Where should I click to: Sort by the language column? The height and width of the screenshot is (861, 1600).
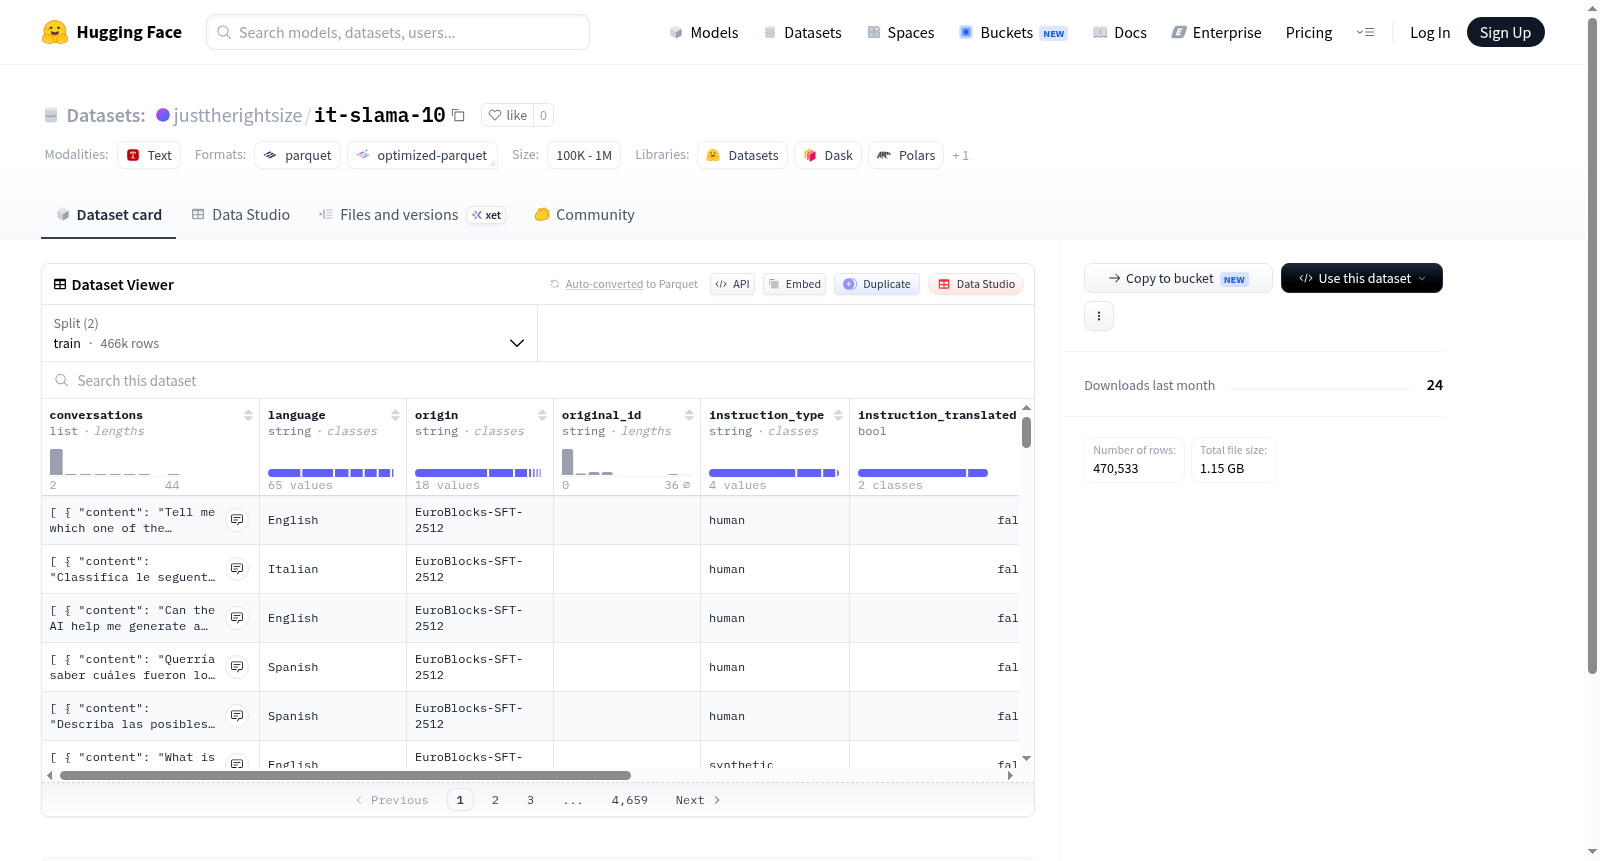[395, 415]
